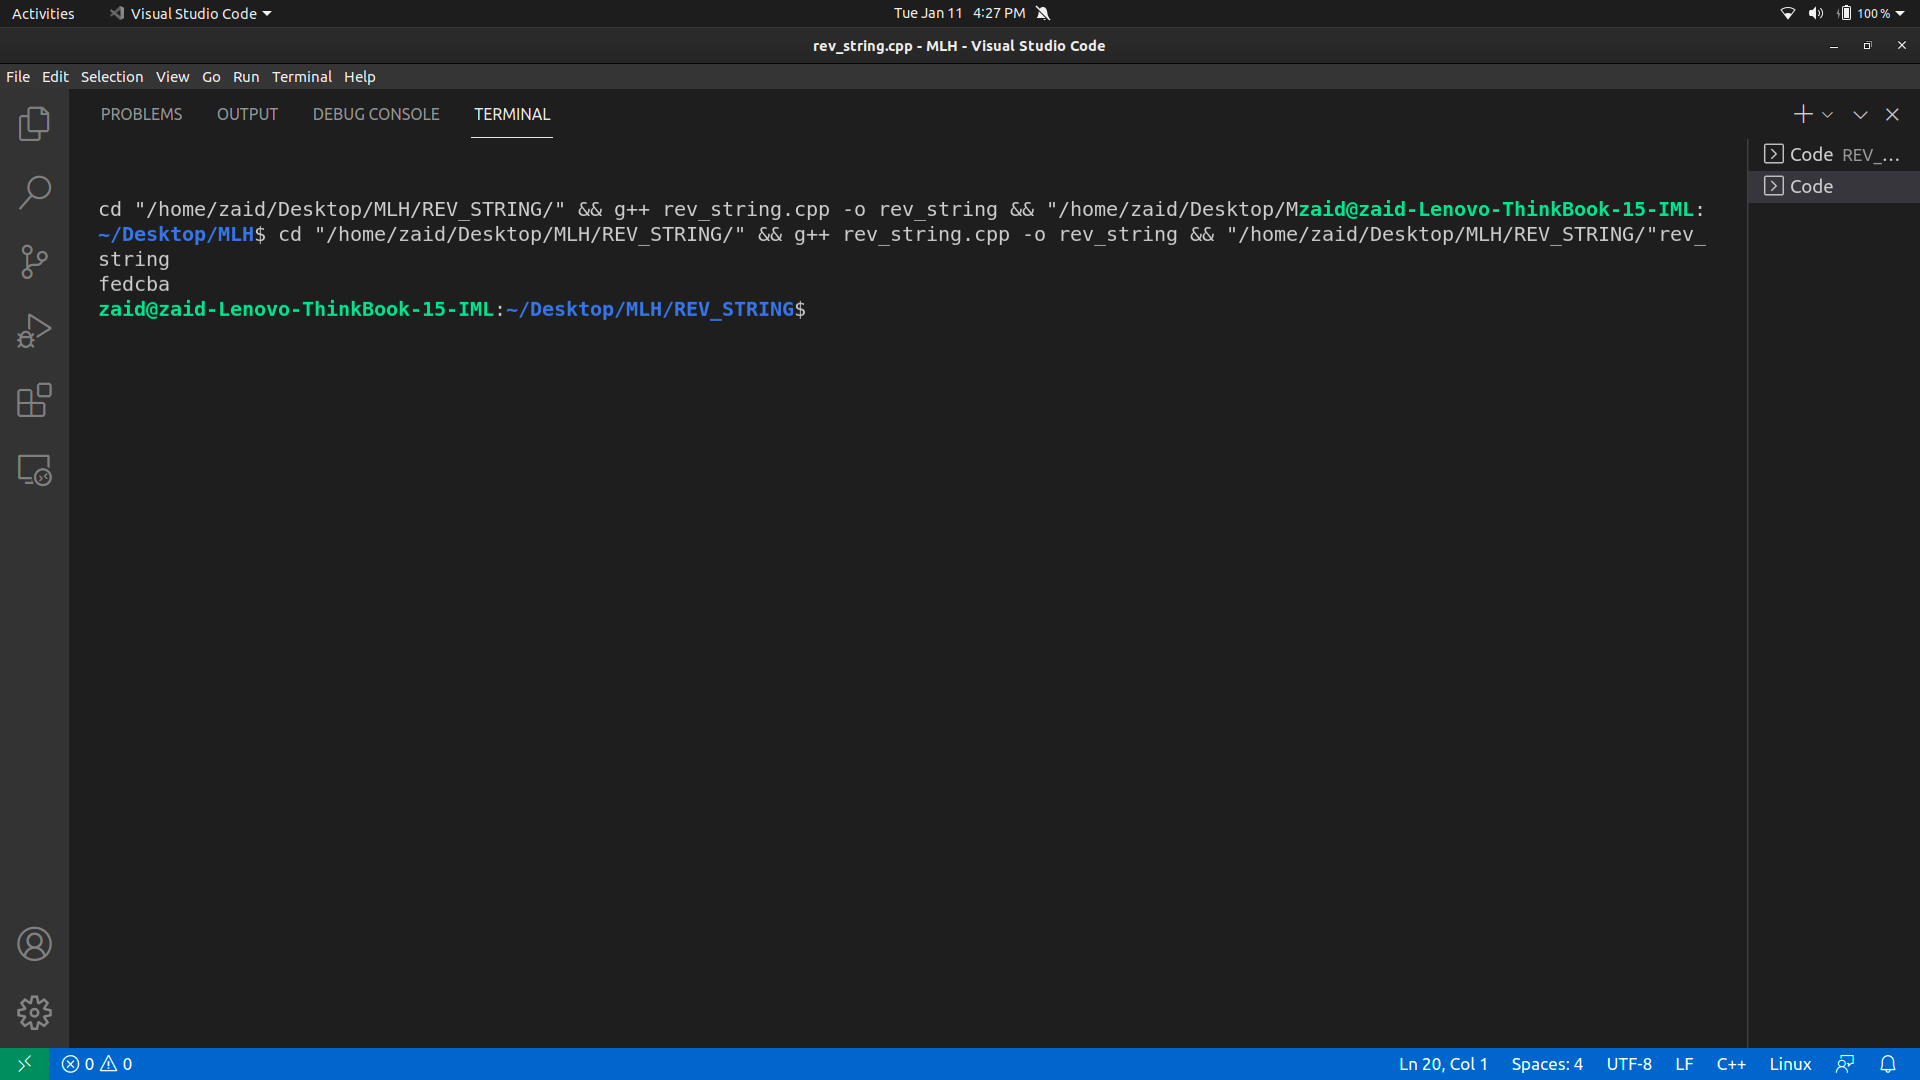Image resolution: width=1920 pixels, height=1080 pixels.
Task: Switch to the DEBUG CONSOLE tab
Action: coord(376,114)
